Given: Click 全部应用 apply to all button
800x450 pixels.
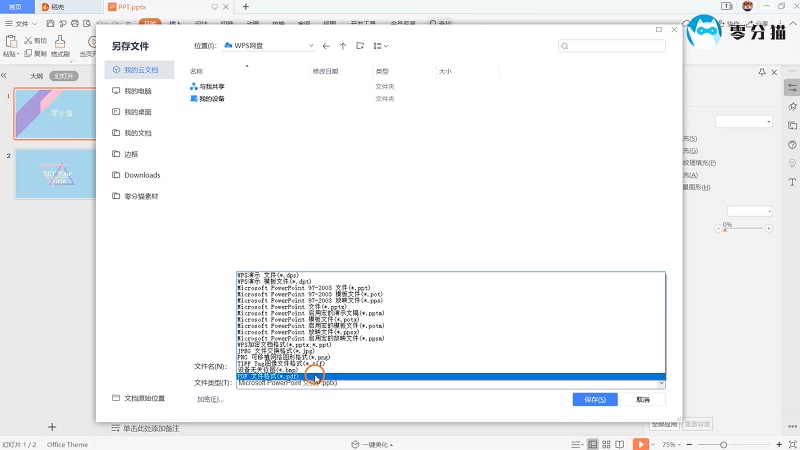Looking at the screenshot, I should 664,423.
